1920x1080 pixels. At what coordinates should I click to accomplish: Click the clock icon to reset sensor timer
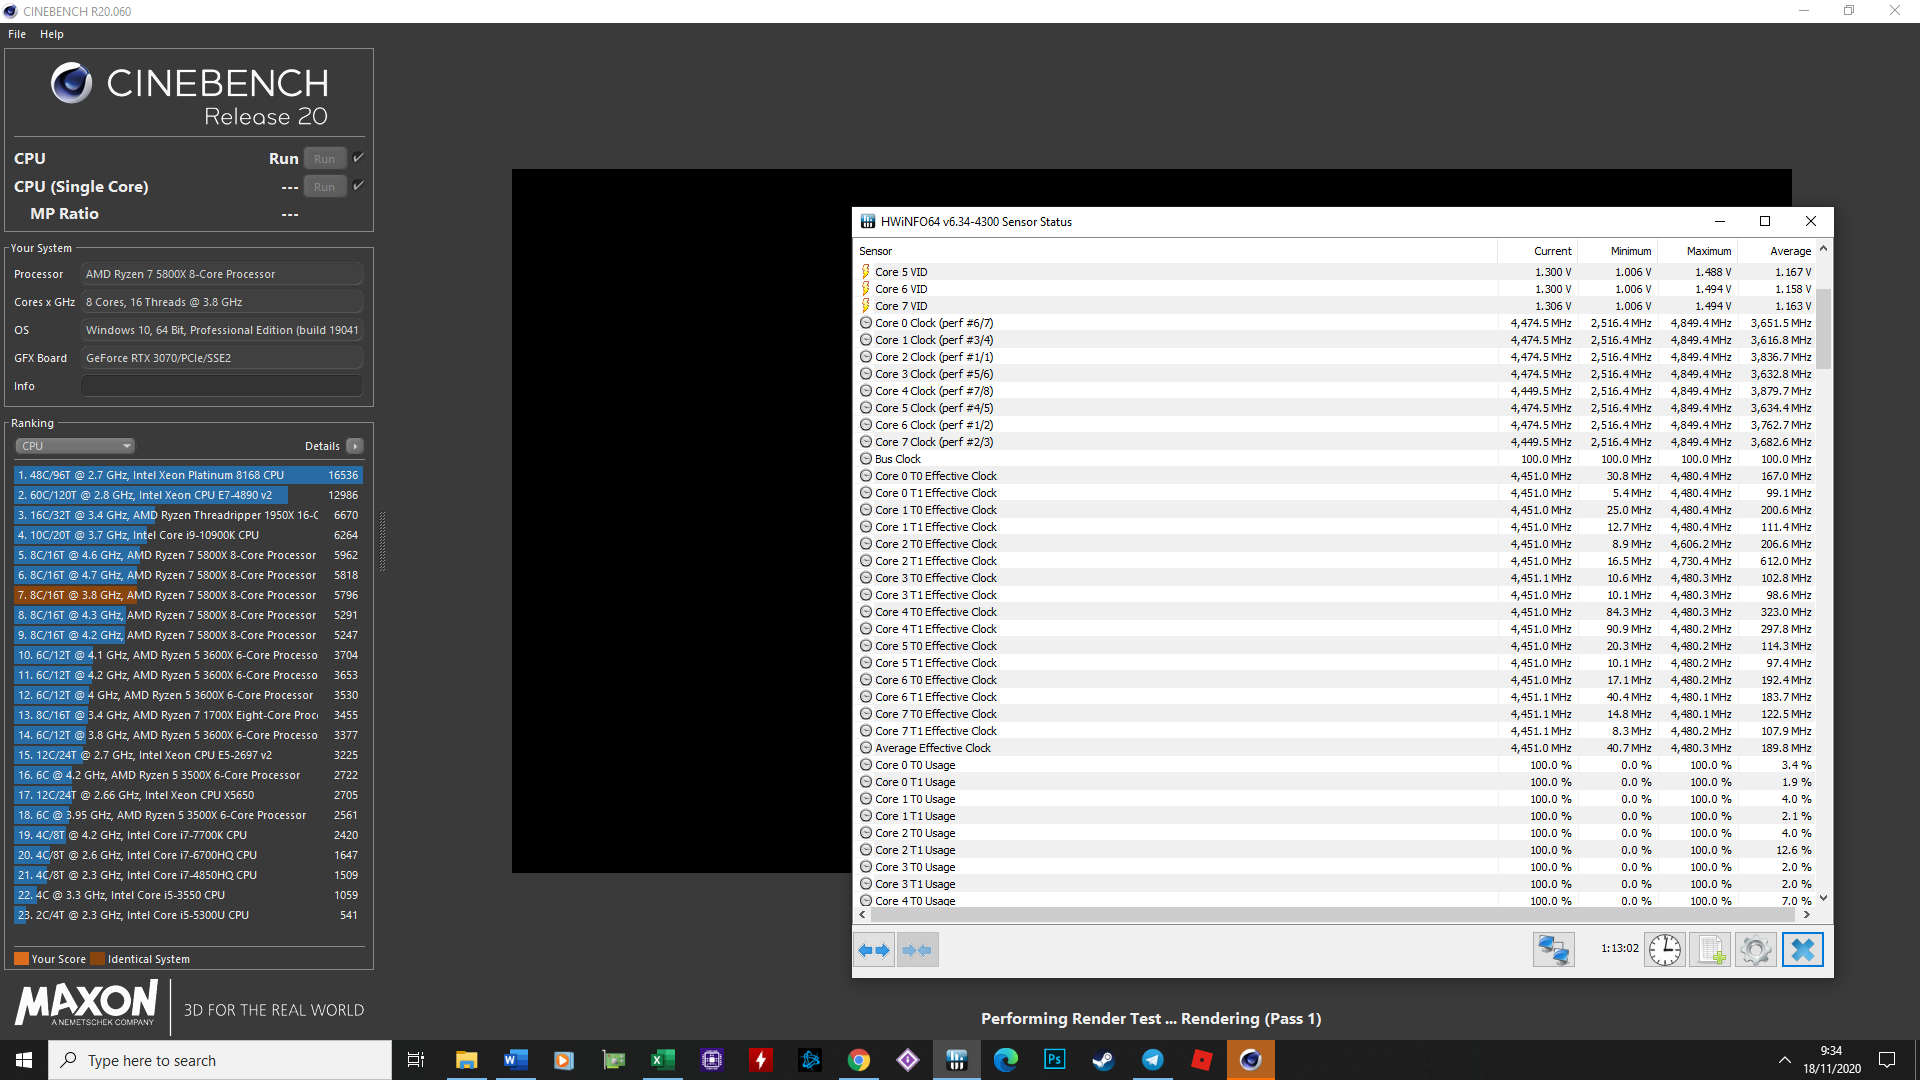pyautogui.click(x=1664, y=950)
